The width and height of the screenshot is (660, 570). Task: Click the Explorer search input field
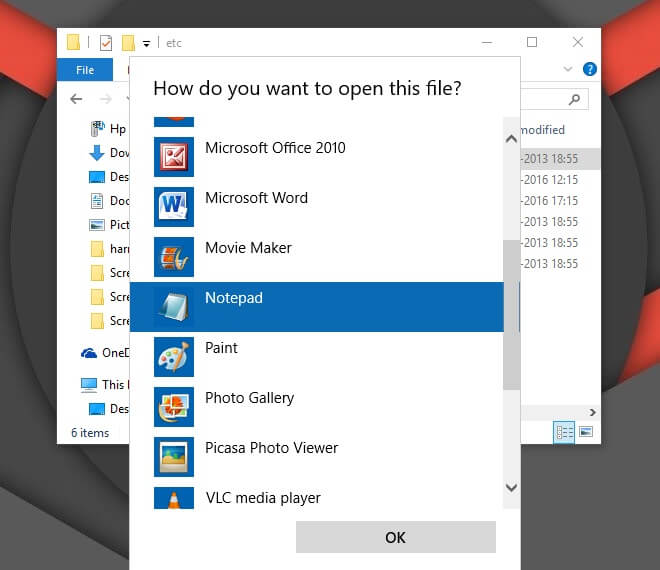(554, 99)
